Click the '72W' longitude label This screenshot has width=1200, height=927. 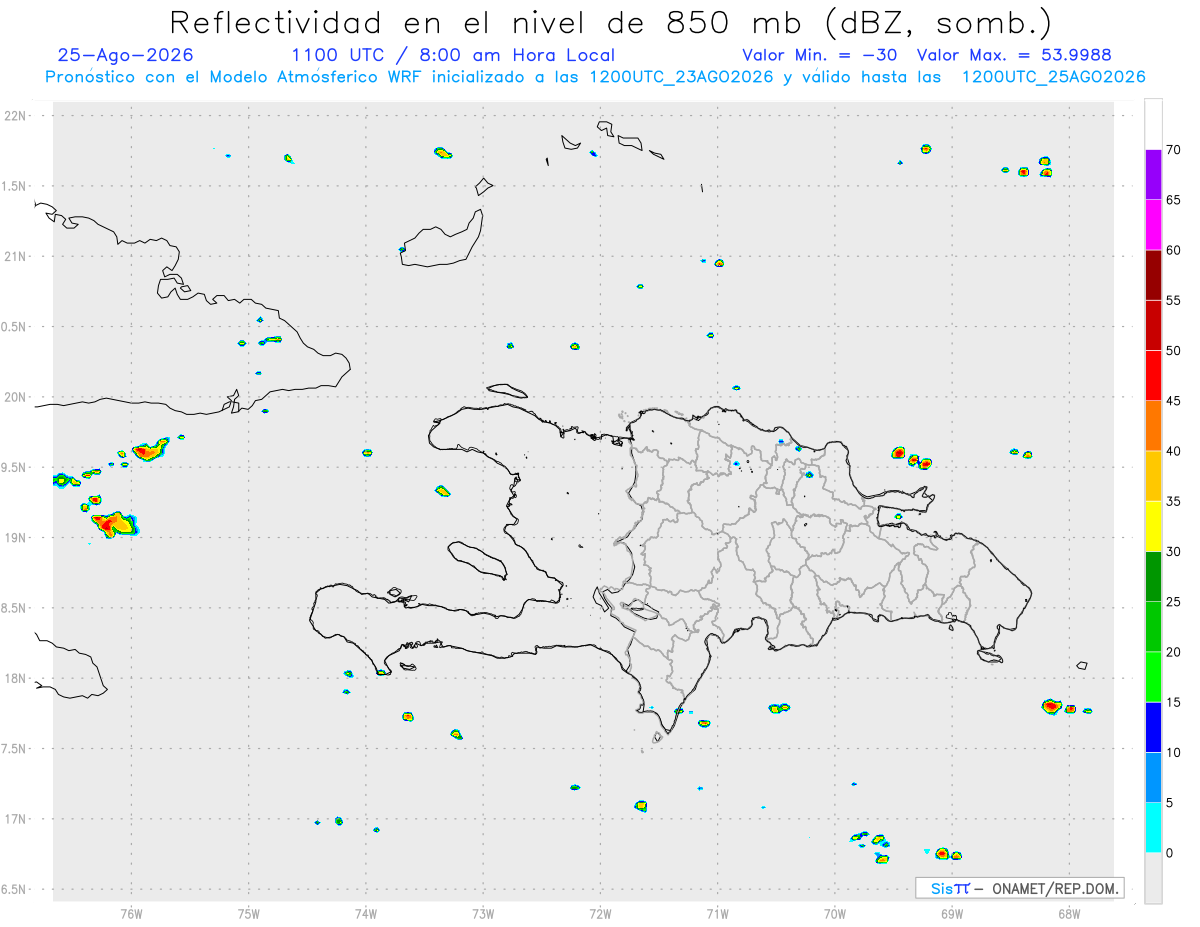coord(600,913)
